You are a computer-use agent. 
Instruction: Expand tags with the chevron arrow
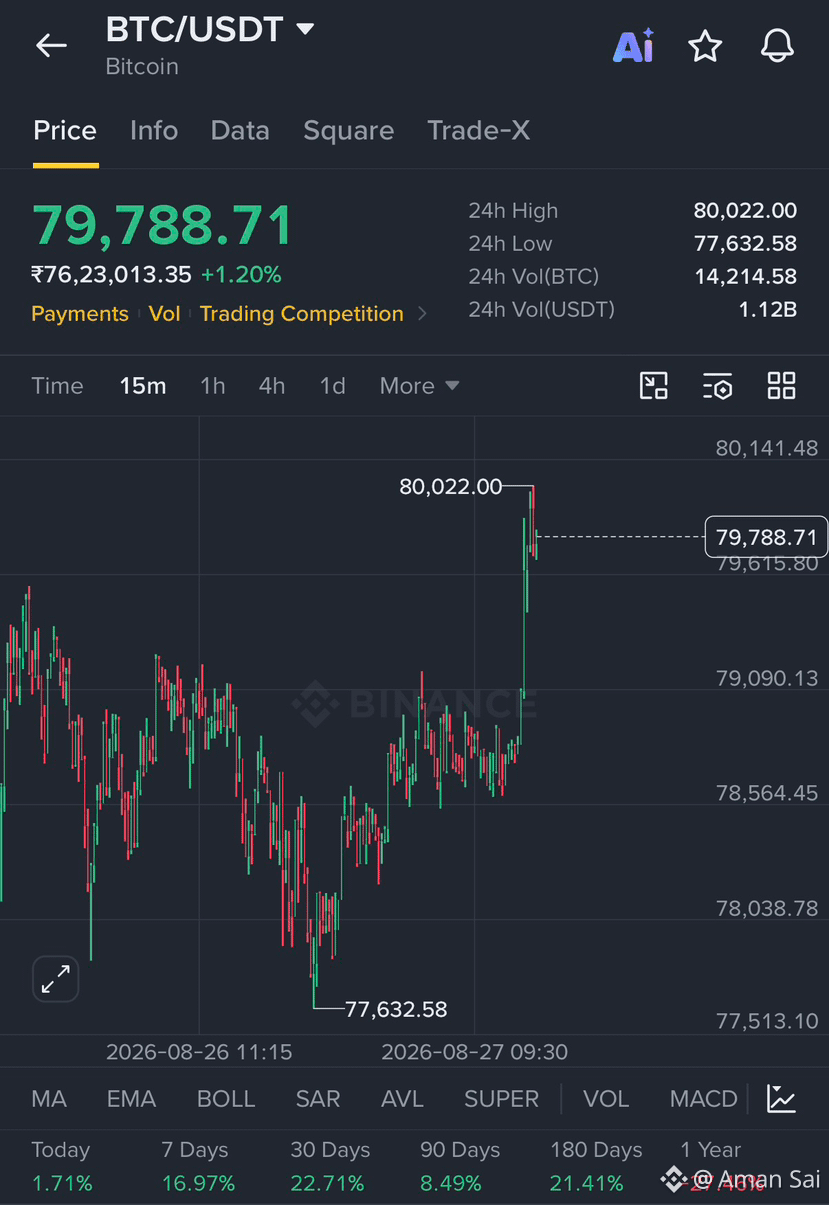(x=422, y=314)
